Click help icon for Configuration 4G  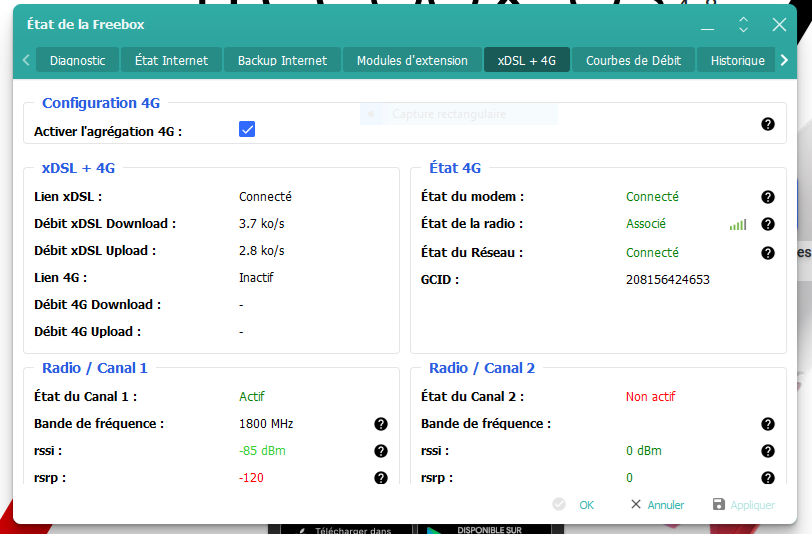click(768, 124)
